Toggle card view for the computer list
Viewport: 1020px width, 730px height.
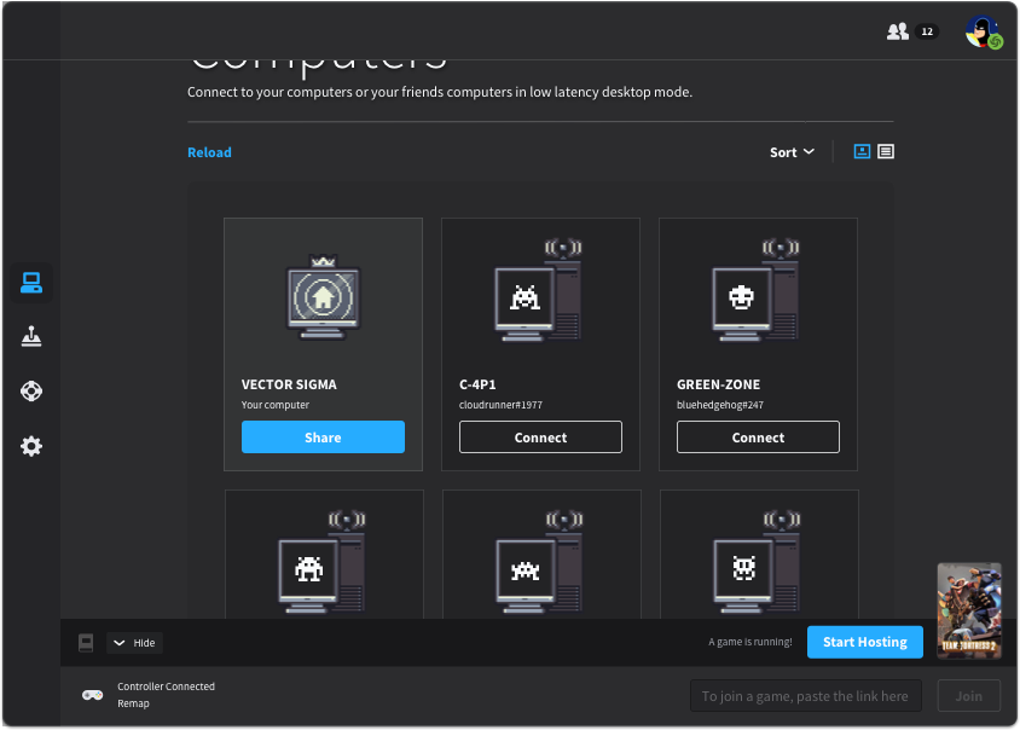click(x=861, y=151)
